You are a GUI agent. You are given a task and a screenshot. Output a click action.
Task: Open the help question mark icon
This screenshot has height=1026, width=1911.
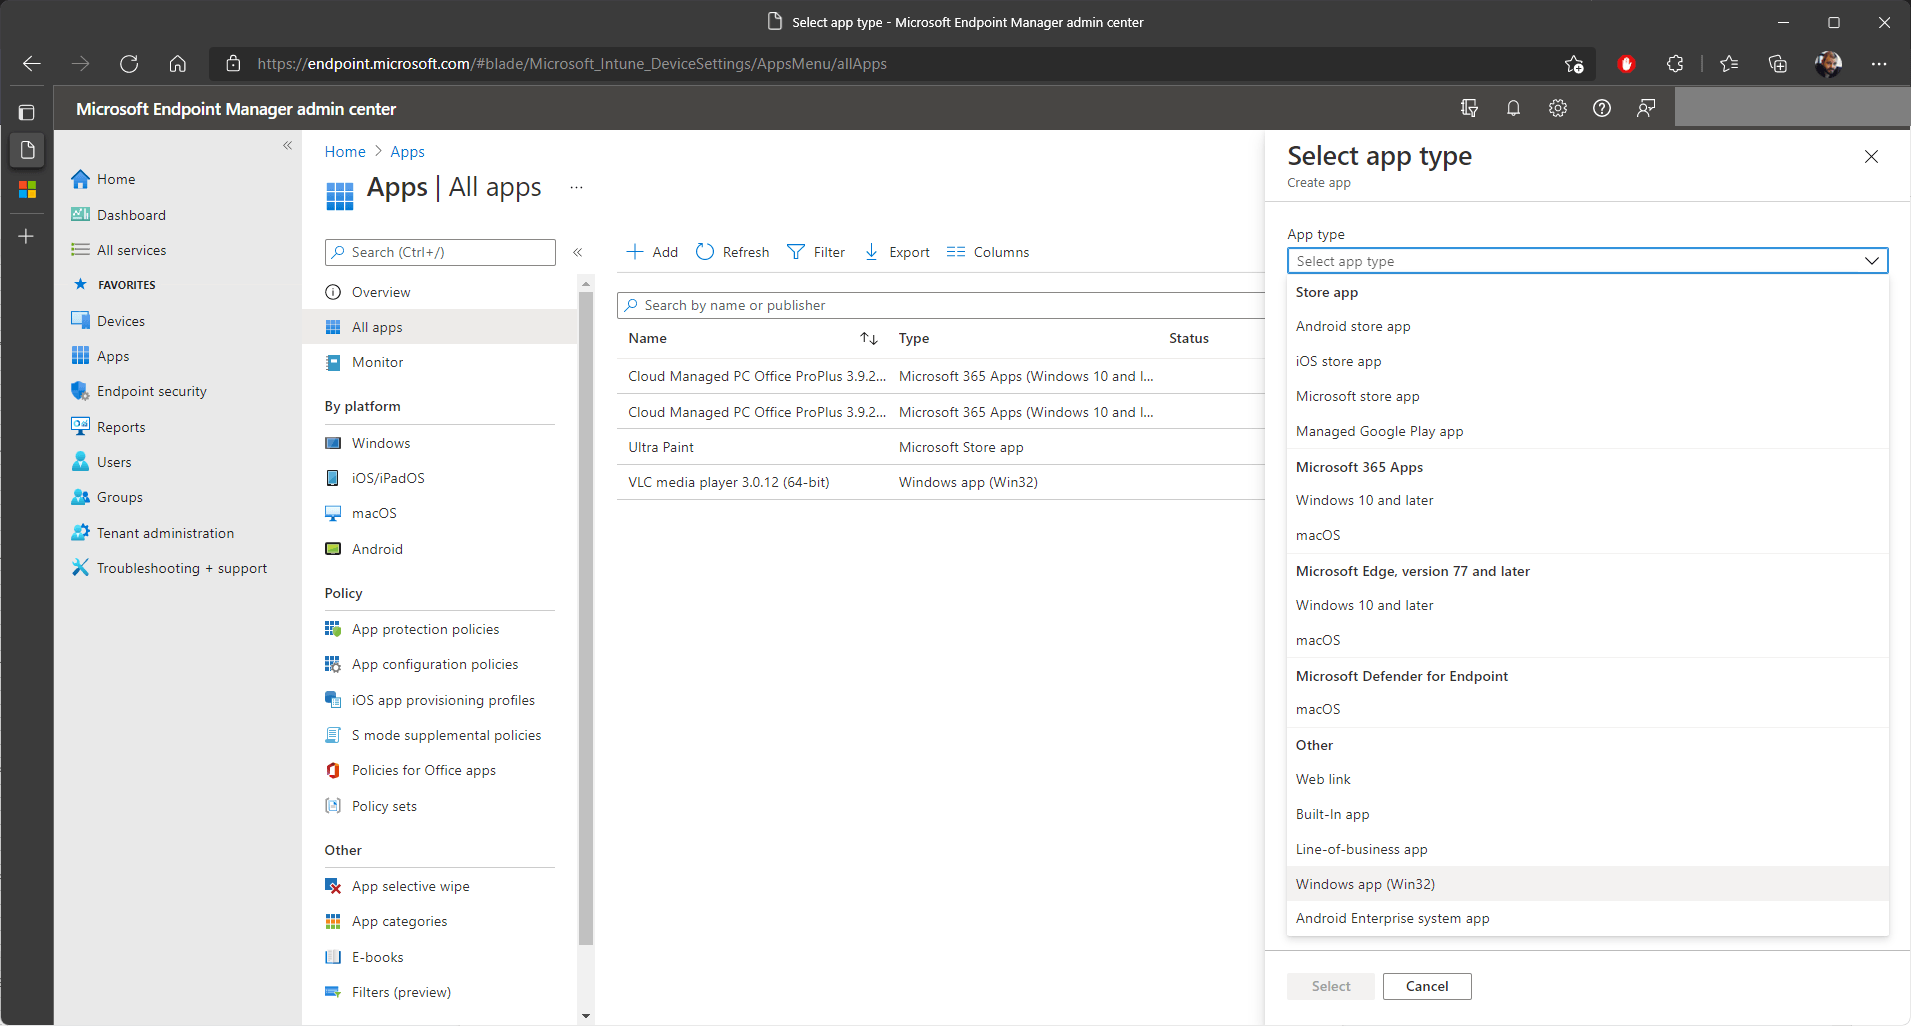point(1602,108)
